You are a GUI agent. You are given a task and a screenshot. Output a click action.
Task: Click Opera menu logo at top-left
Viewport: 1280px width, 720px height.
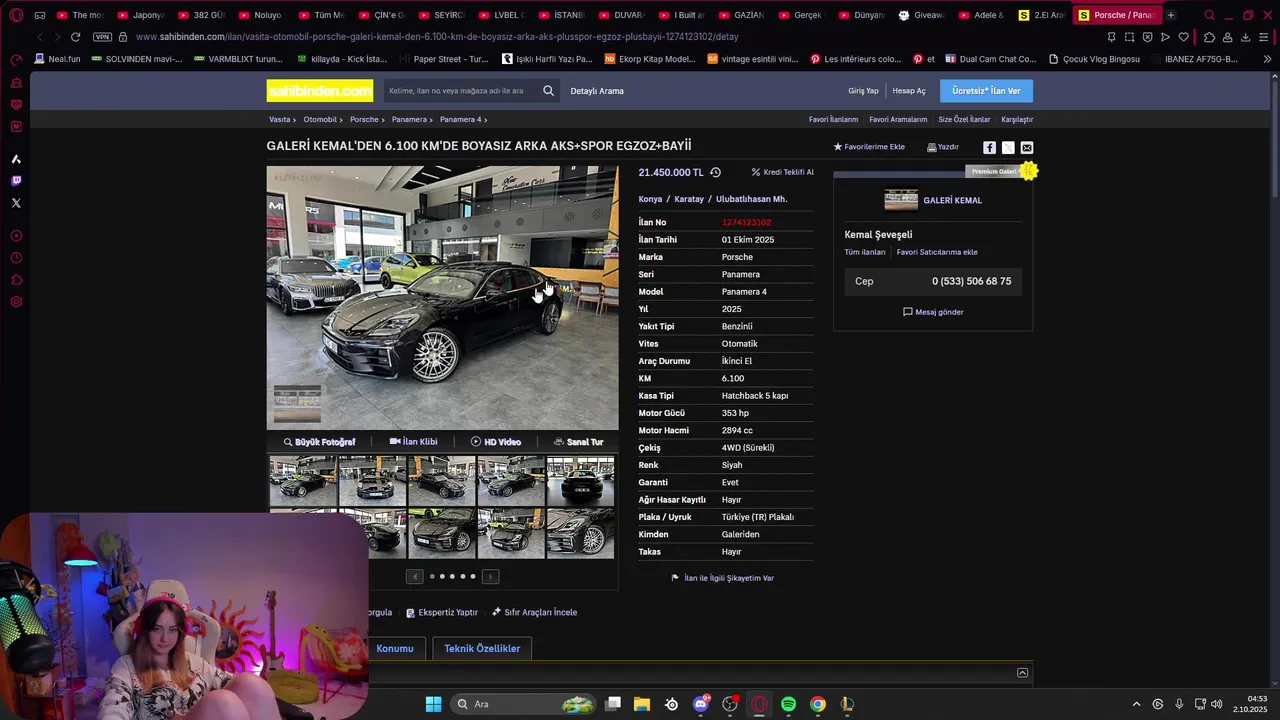coord(16,15)
